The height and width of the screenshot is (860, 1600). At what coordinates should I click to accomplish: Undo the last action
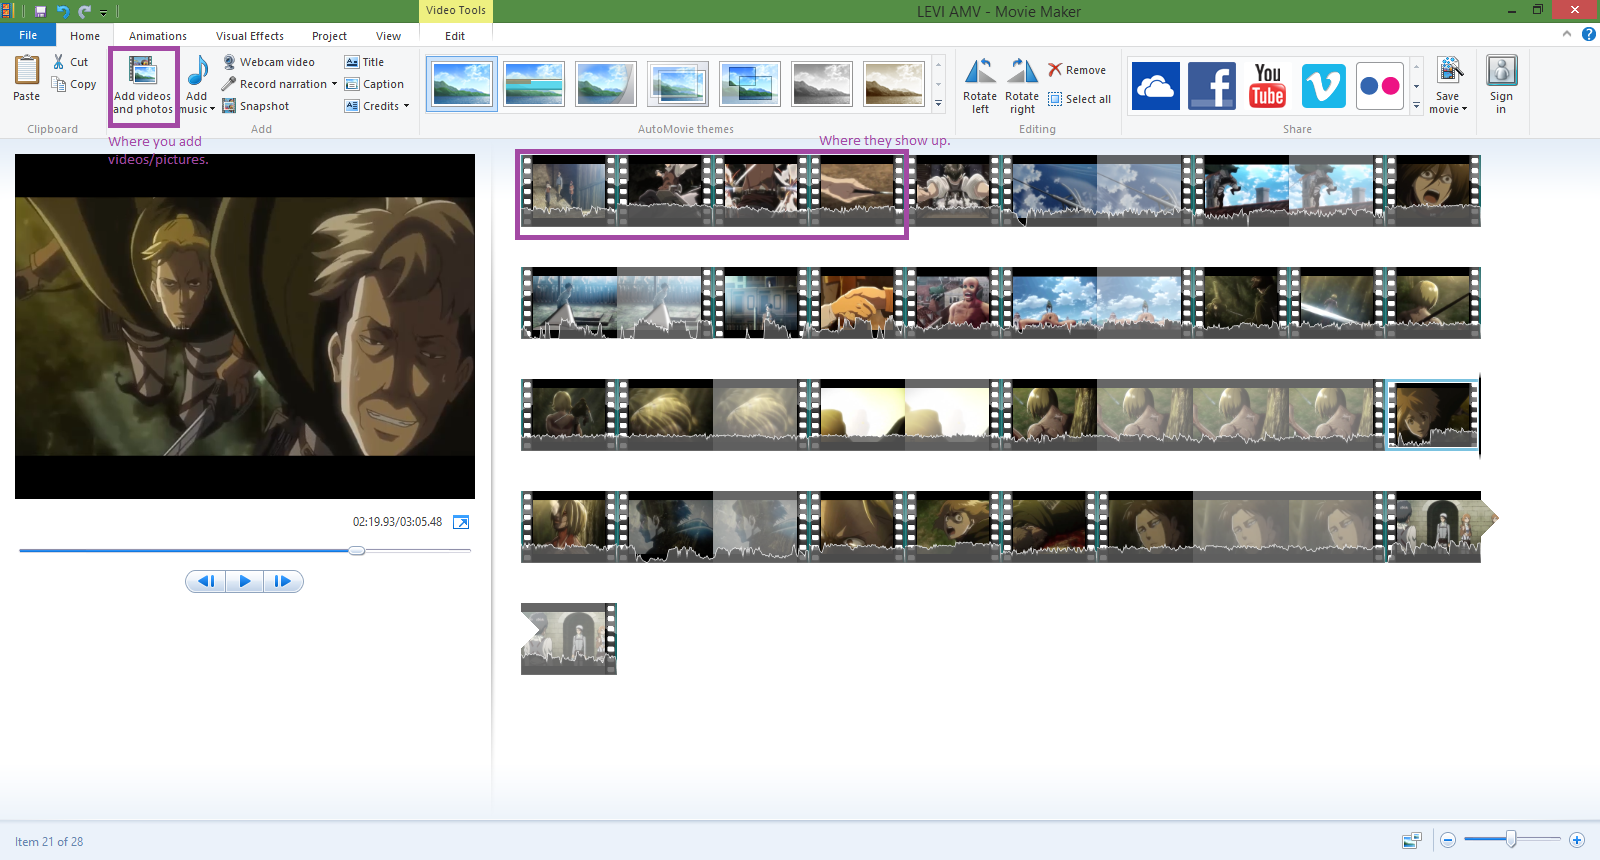point(62,11)
